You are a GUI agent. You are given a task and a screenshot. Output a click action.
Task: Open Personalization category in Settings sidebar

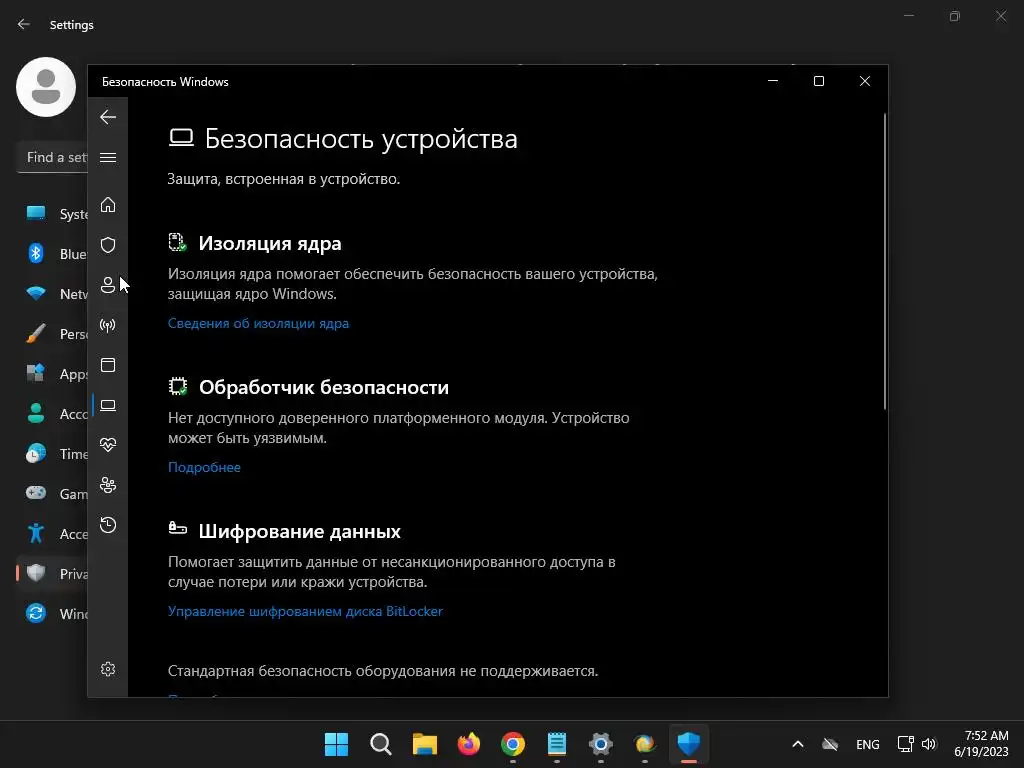[52, 334]
